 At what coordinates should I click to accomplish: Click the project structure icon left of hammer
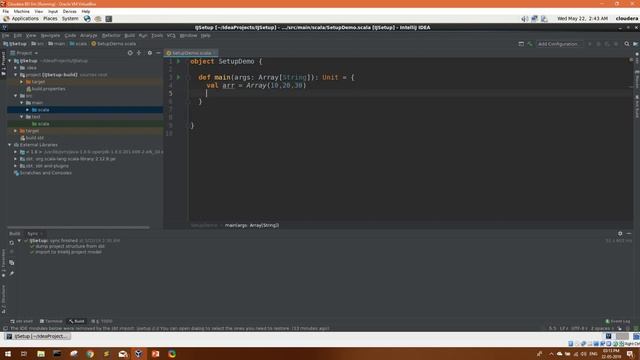(x=521, y=44)
